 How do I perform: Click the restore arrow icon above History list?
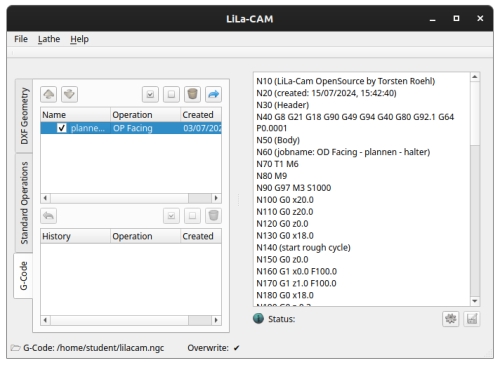pyautogui.click(x=49, y=216)
